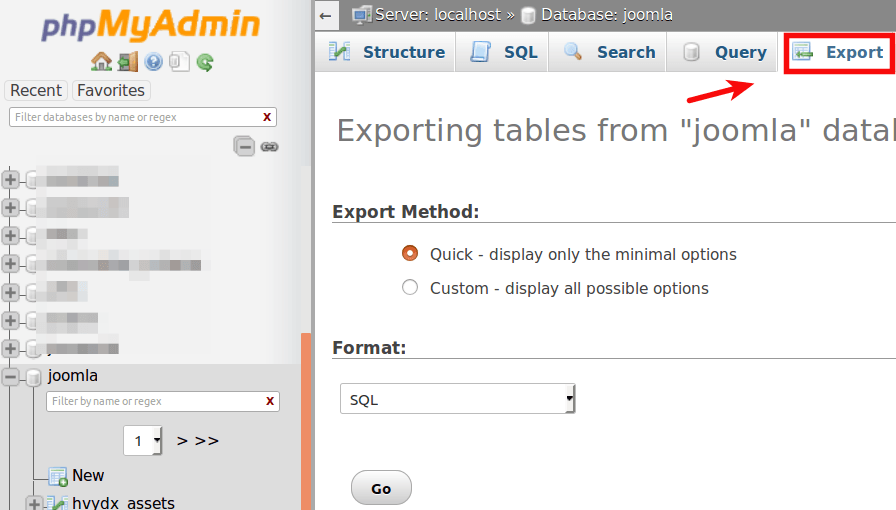Expand the fourth blurred database node
The width and height of the screenshot is (896, 510).
[10, 264]
